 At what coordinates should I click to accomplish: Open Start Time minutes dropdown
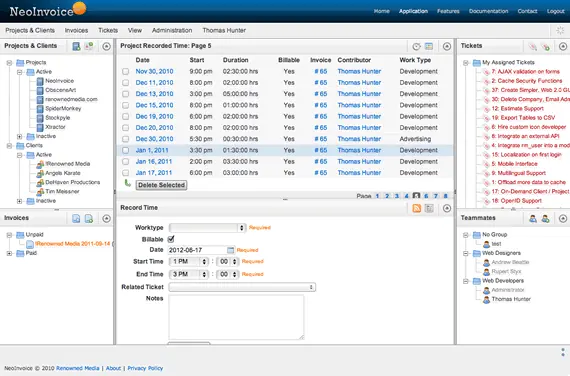pyautogui.click(x=228, y=261)
